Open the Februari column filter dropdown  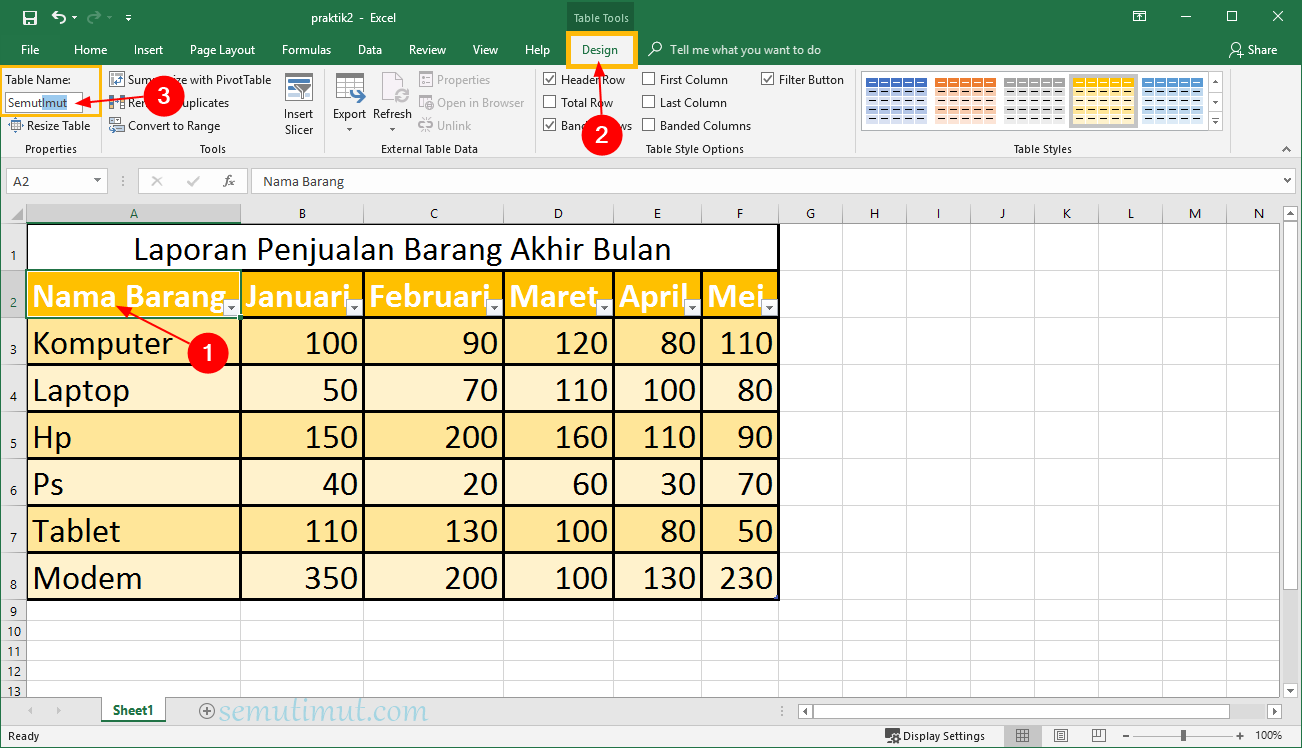click(x=494, y=308)
